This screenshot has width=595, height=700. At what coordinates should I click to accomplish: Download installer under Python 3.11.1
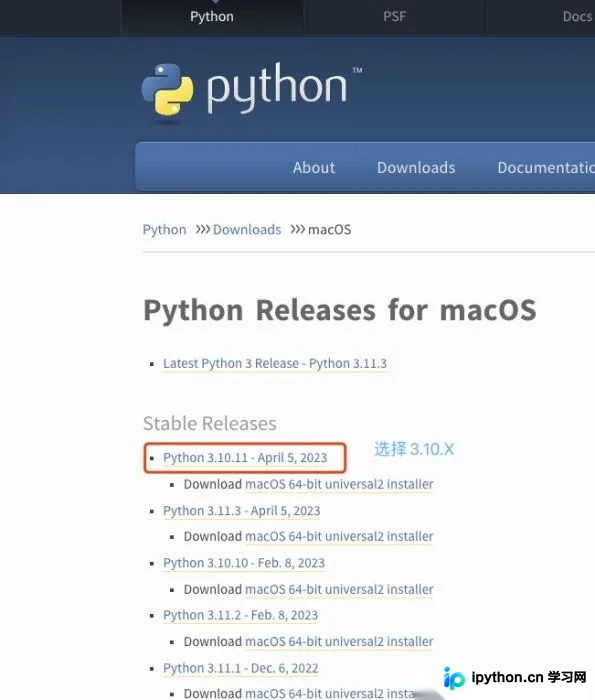(330, 693)
